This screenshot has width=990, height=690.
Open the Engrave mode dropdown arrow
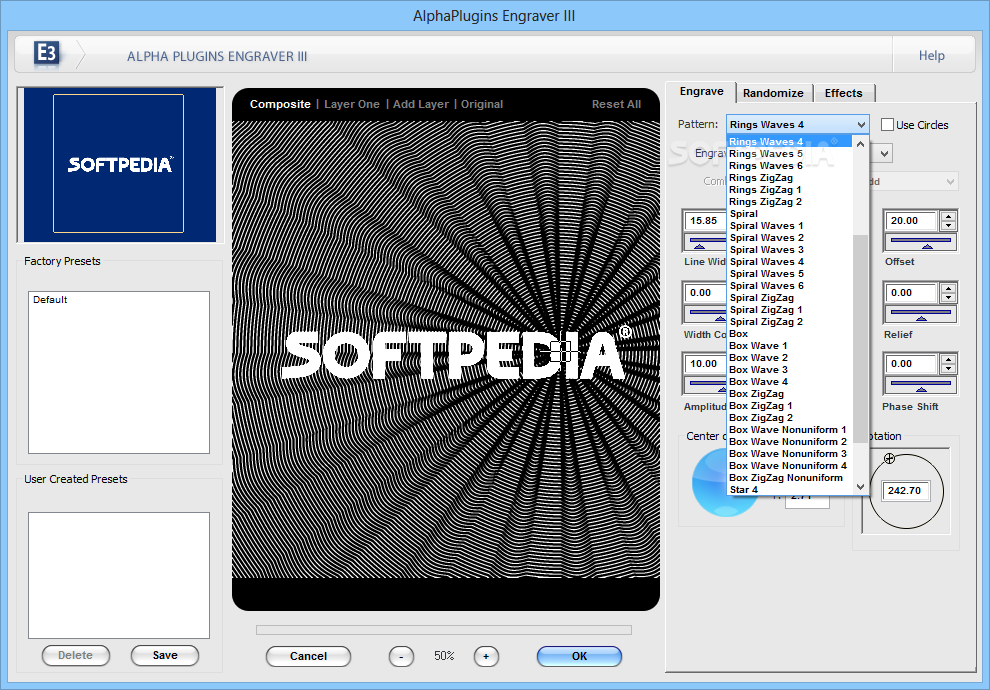[x=884, y=153]
